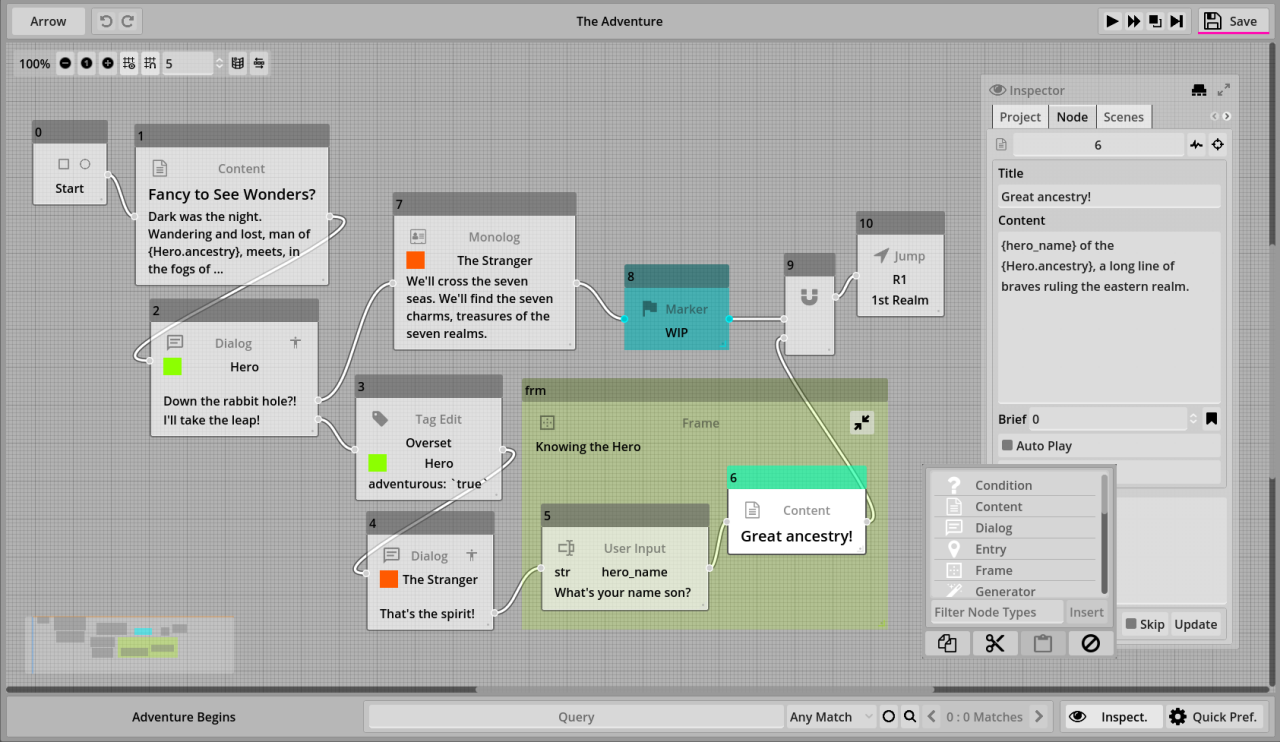This screenshot has width=1280, height=742.
Task: Go to next match arrow
Action: tap(1039, 717)
